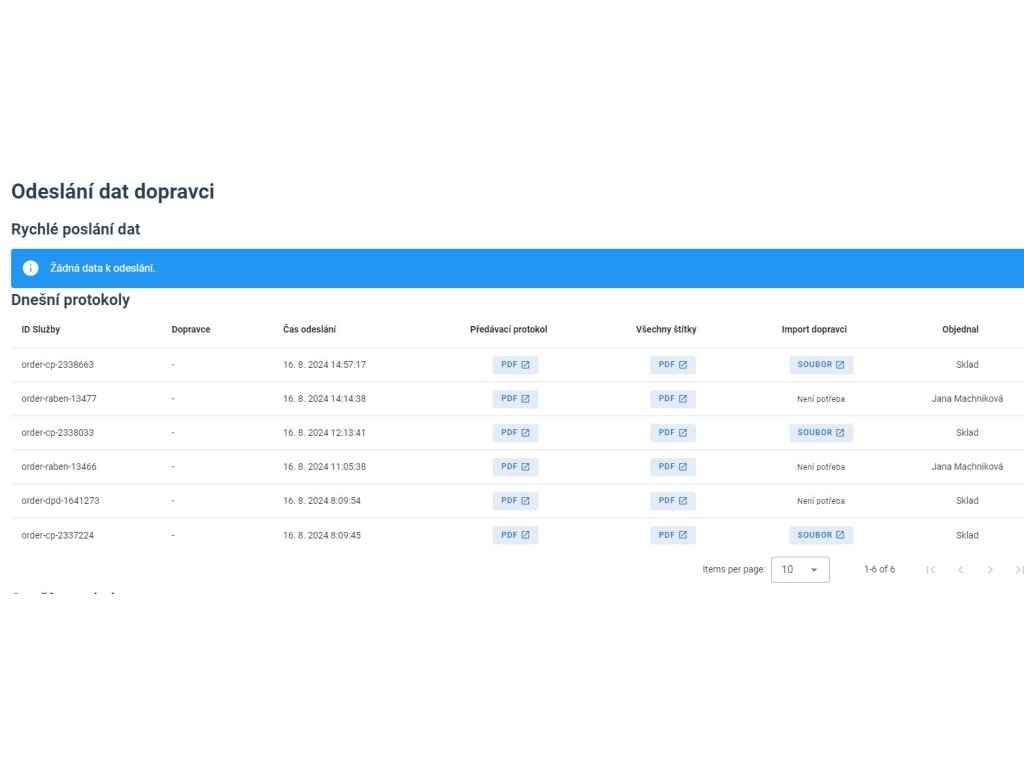This screenshot has height=768, width=1024.
Task: Click timestamp 16. 8. 2024 8:09:45
Action: click(322, 535)
